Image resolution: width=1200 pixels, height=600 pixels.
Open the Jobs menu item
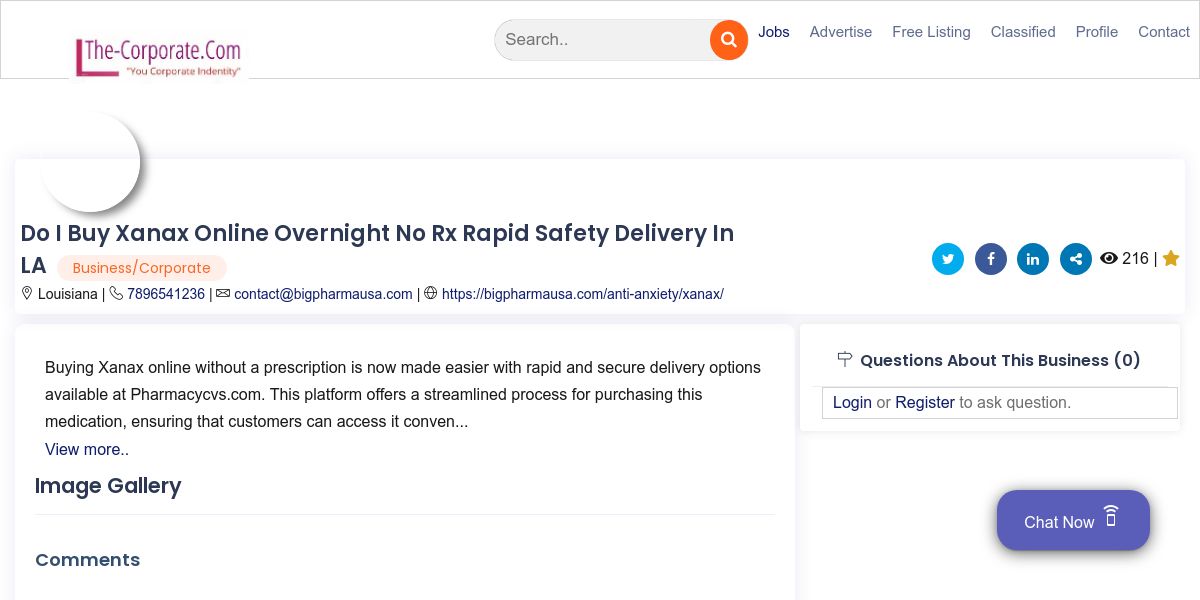[x=774, y=32]
